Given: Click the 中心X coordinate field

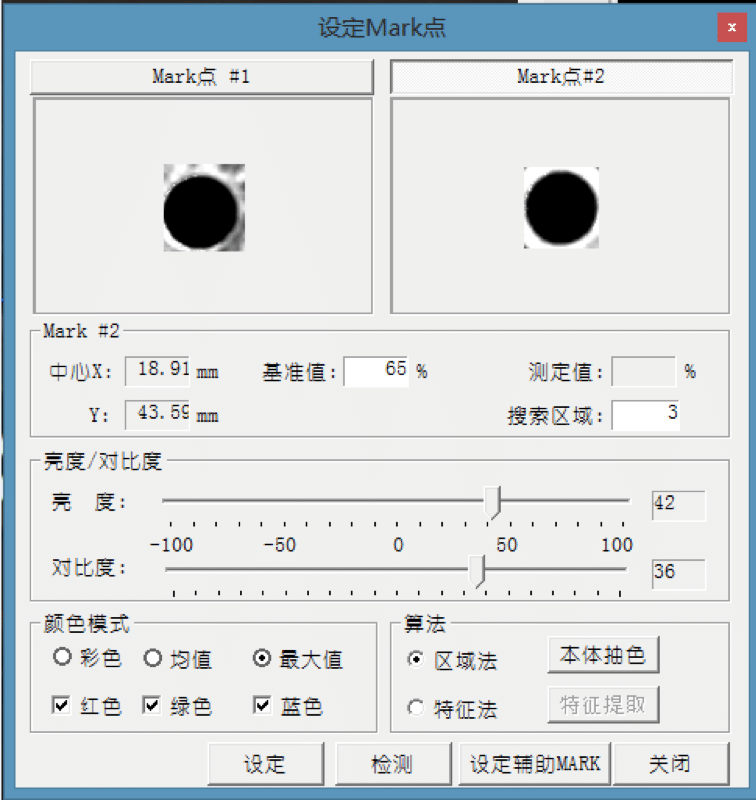Looking at the screenshot, I should click(x=158, y=371).
